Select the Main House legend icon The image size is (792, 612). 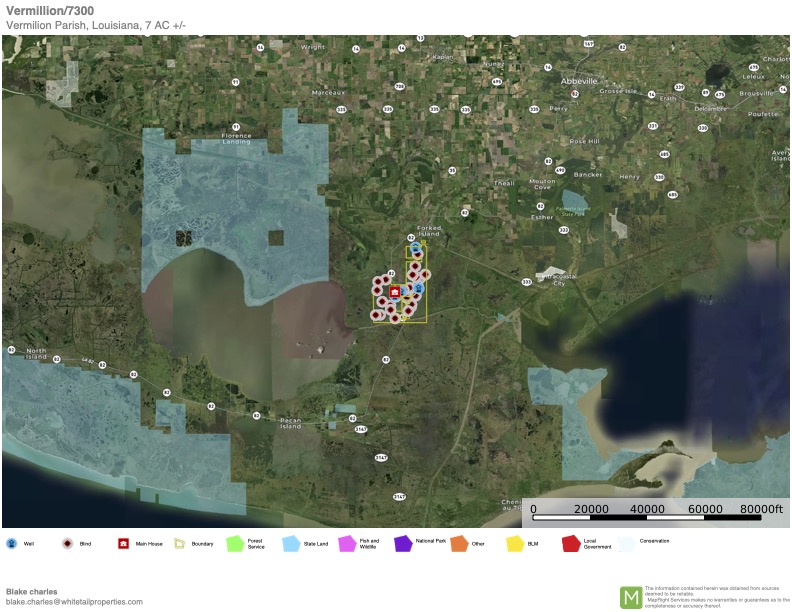click(123, 543)
